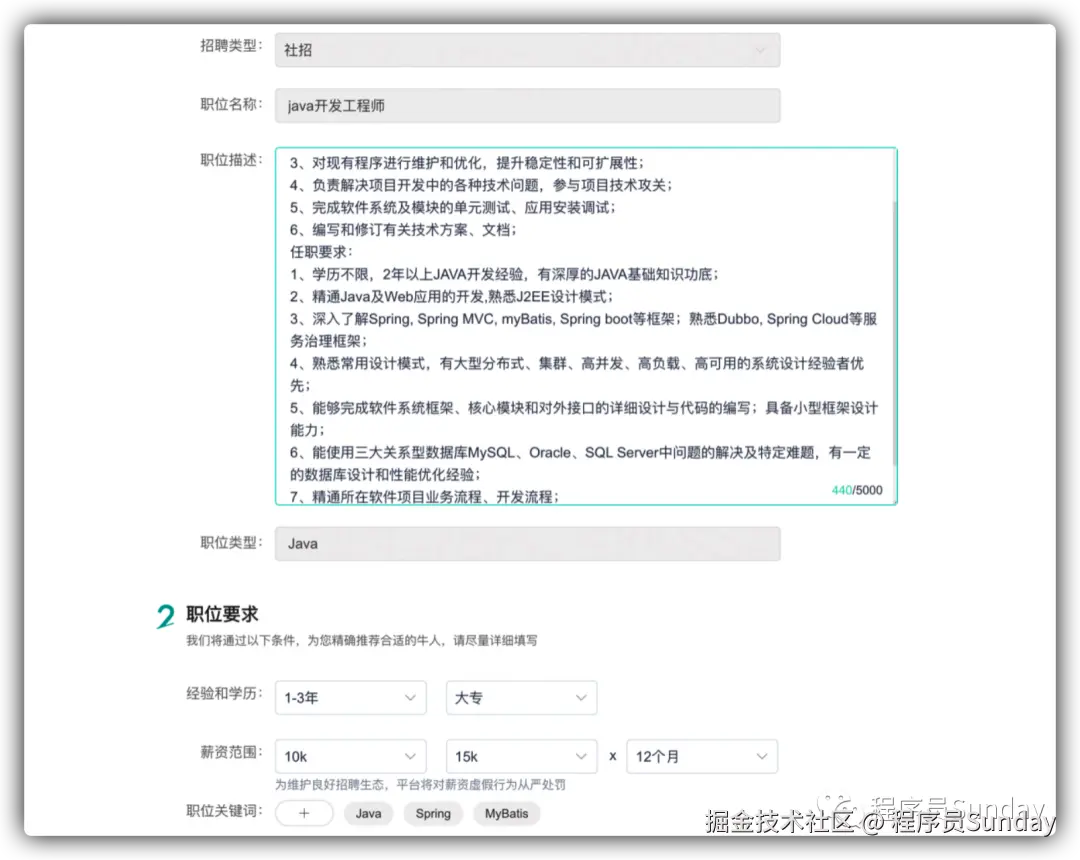
Task: Select the Java keyword tag
Action: coord(368,813)
